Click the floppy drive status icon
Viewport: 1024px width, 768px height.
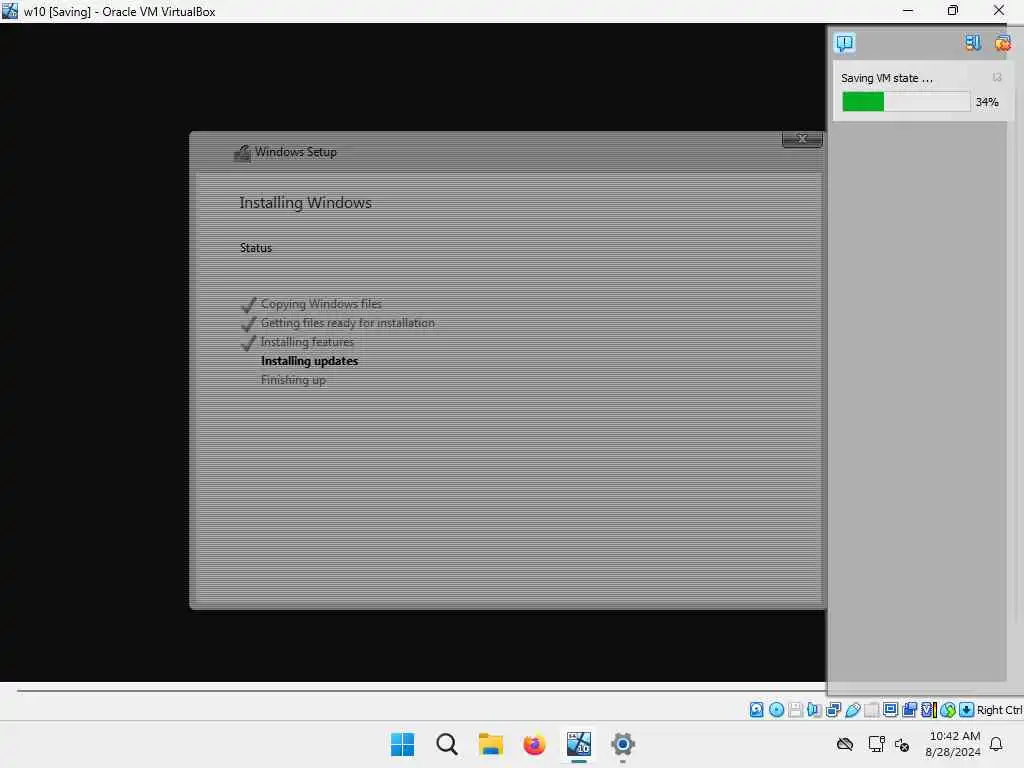[x=795, y=710]
